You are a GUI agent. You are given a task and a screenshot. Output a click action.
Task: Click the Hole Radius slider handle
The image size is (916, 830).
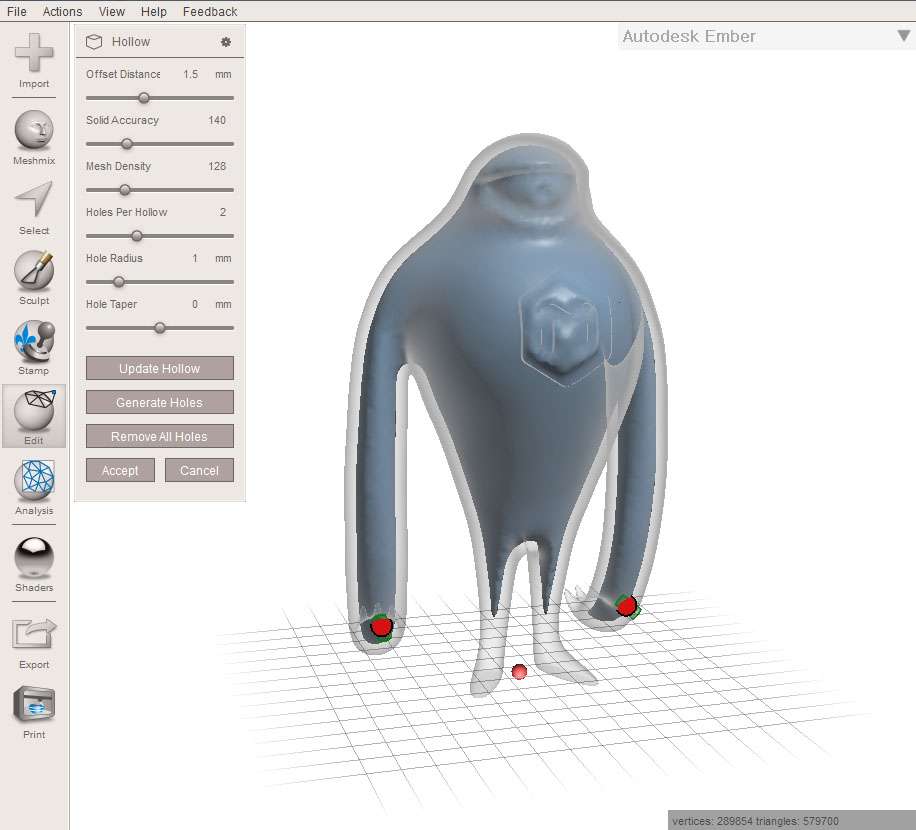[119, 282]
